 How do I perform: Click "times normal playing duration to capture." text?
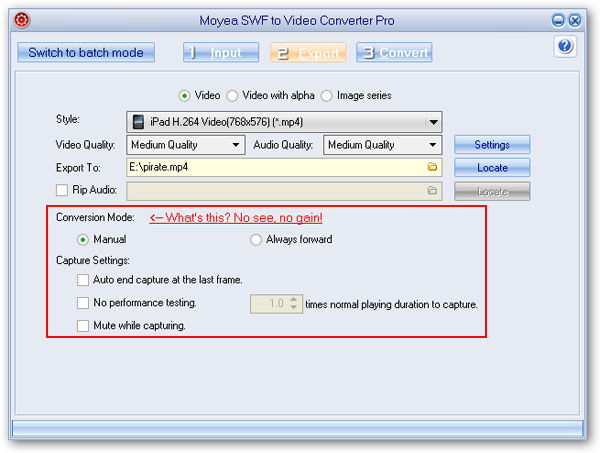pyautogui.click(x=391, y=305)
